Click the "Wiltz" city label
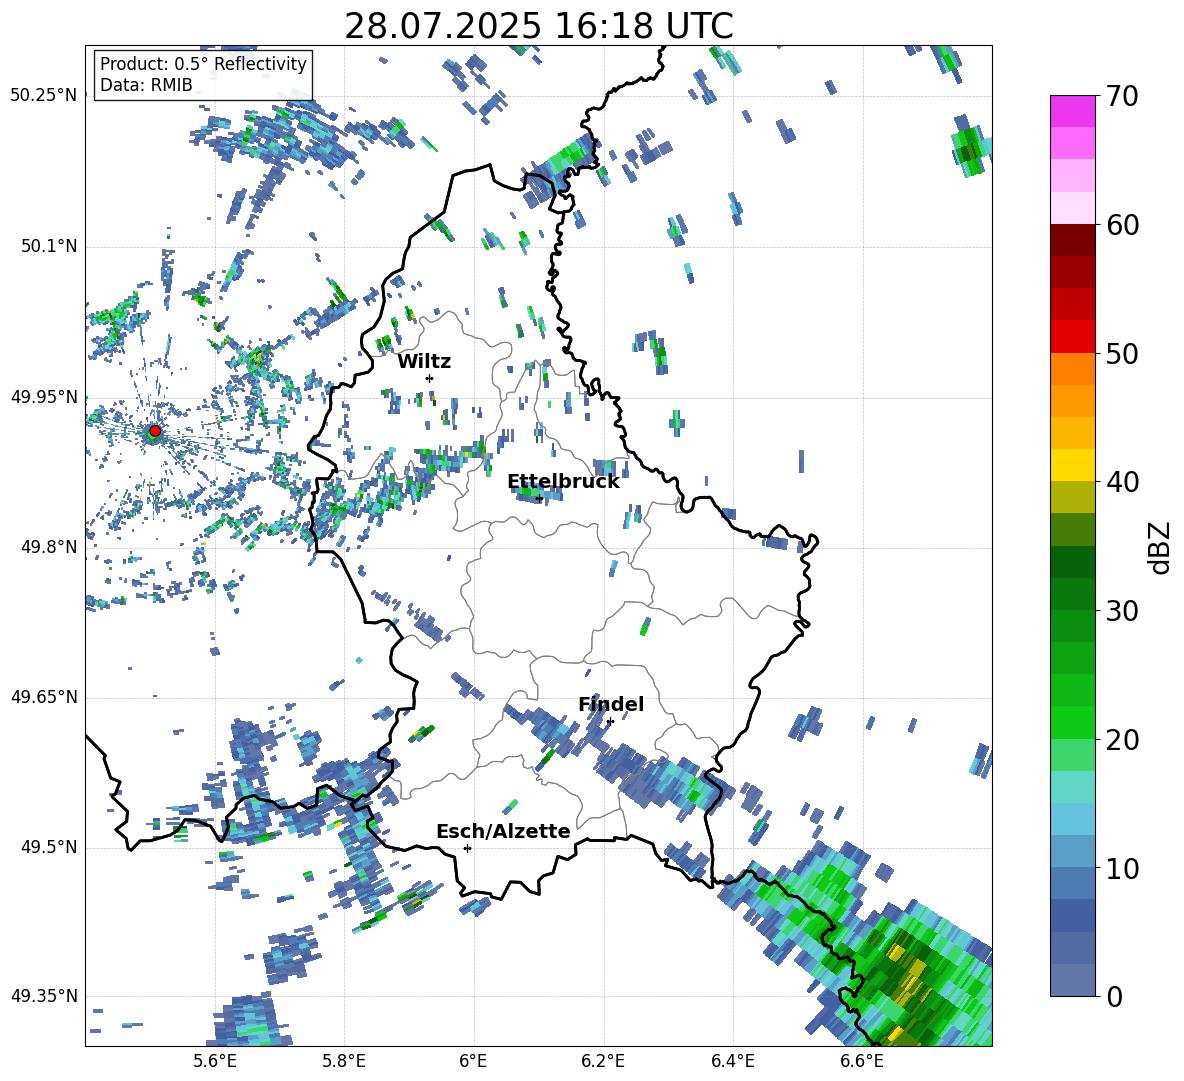 [x=424, y=362]
